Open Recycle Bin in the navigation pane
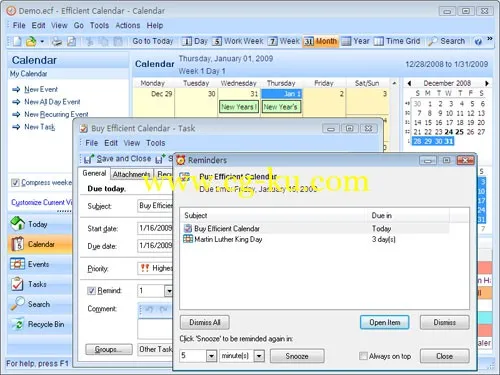 pyautogui.click(x=39, y=324)
